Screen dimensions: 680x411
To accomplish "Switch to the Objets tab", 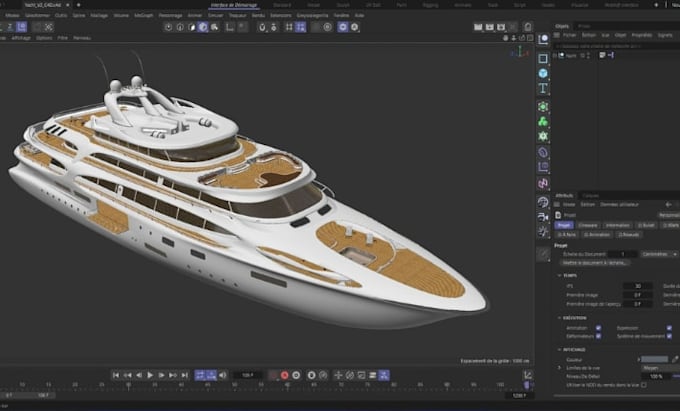I will click(562, 26).
